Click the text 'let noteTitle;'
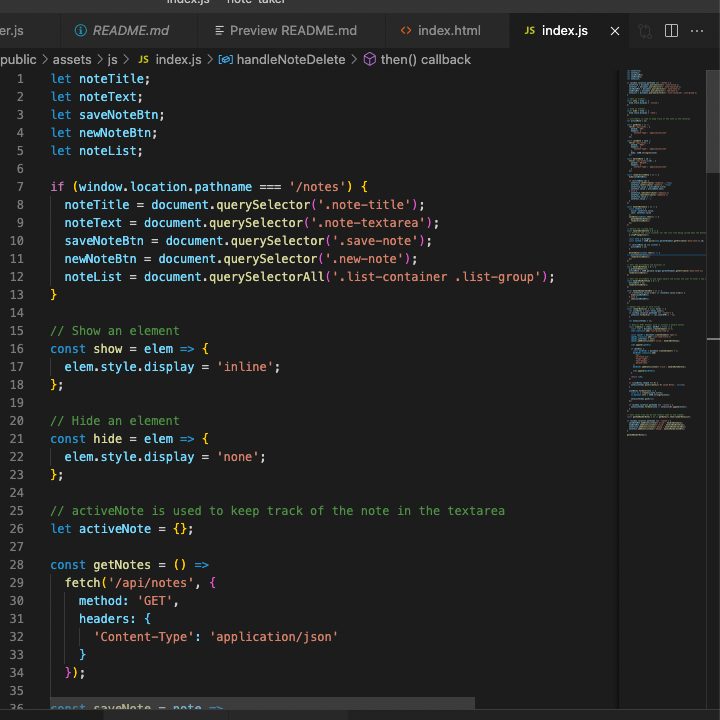This screenshot has height=720, width=720. 100,79
